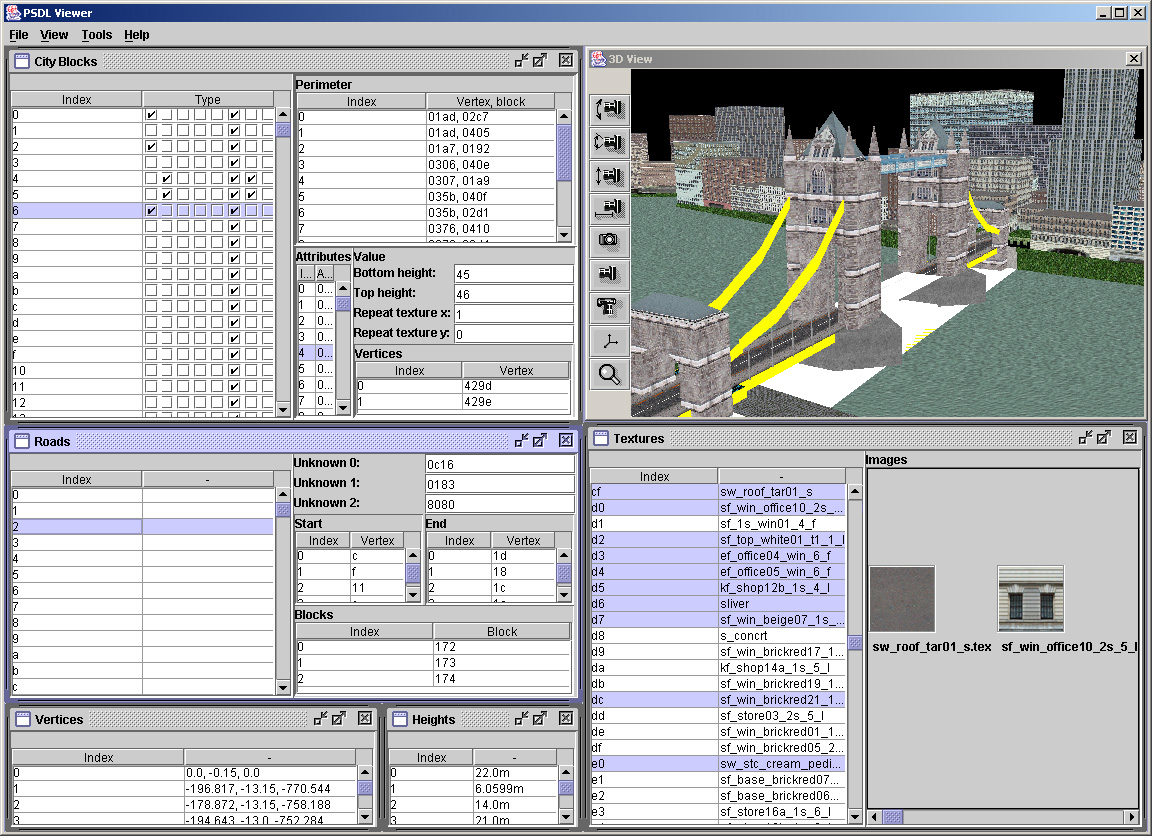Select the XYZ axes tool

point(609,341)
